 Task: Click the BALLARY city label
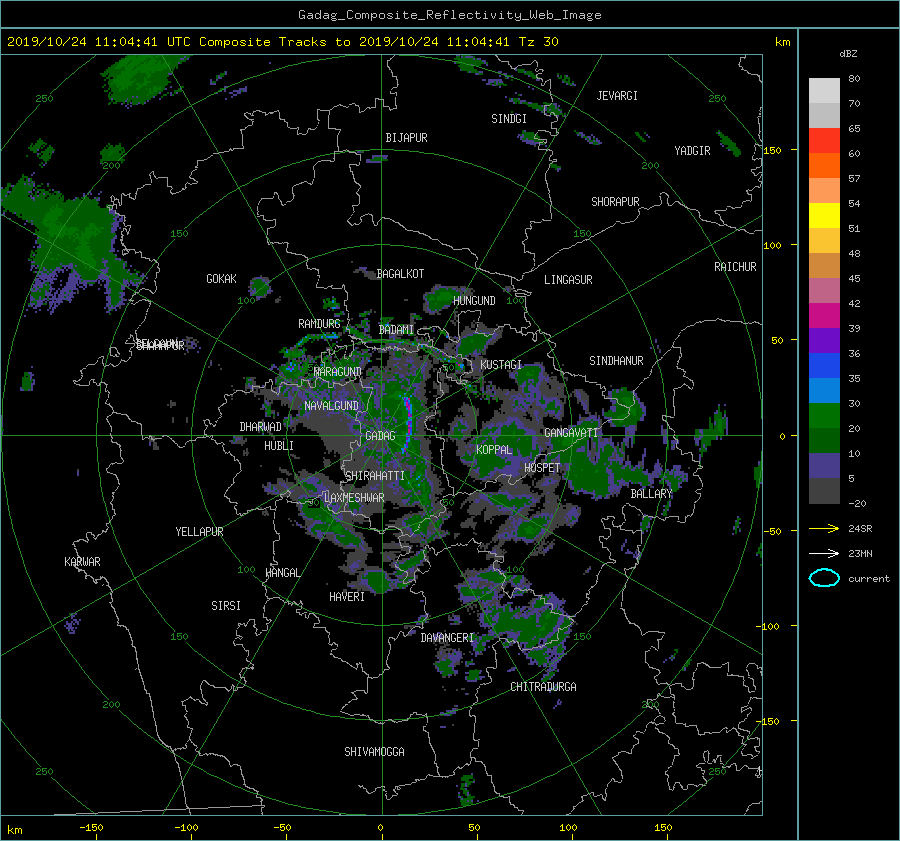tap(651, 494)
